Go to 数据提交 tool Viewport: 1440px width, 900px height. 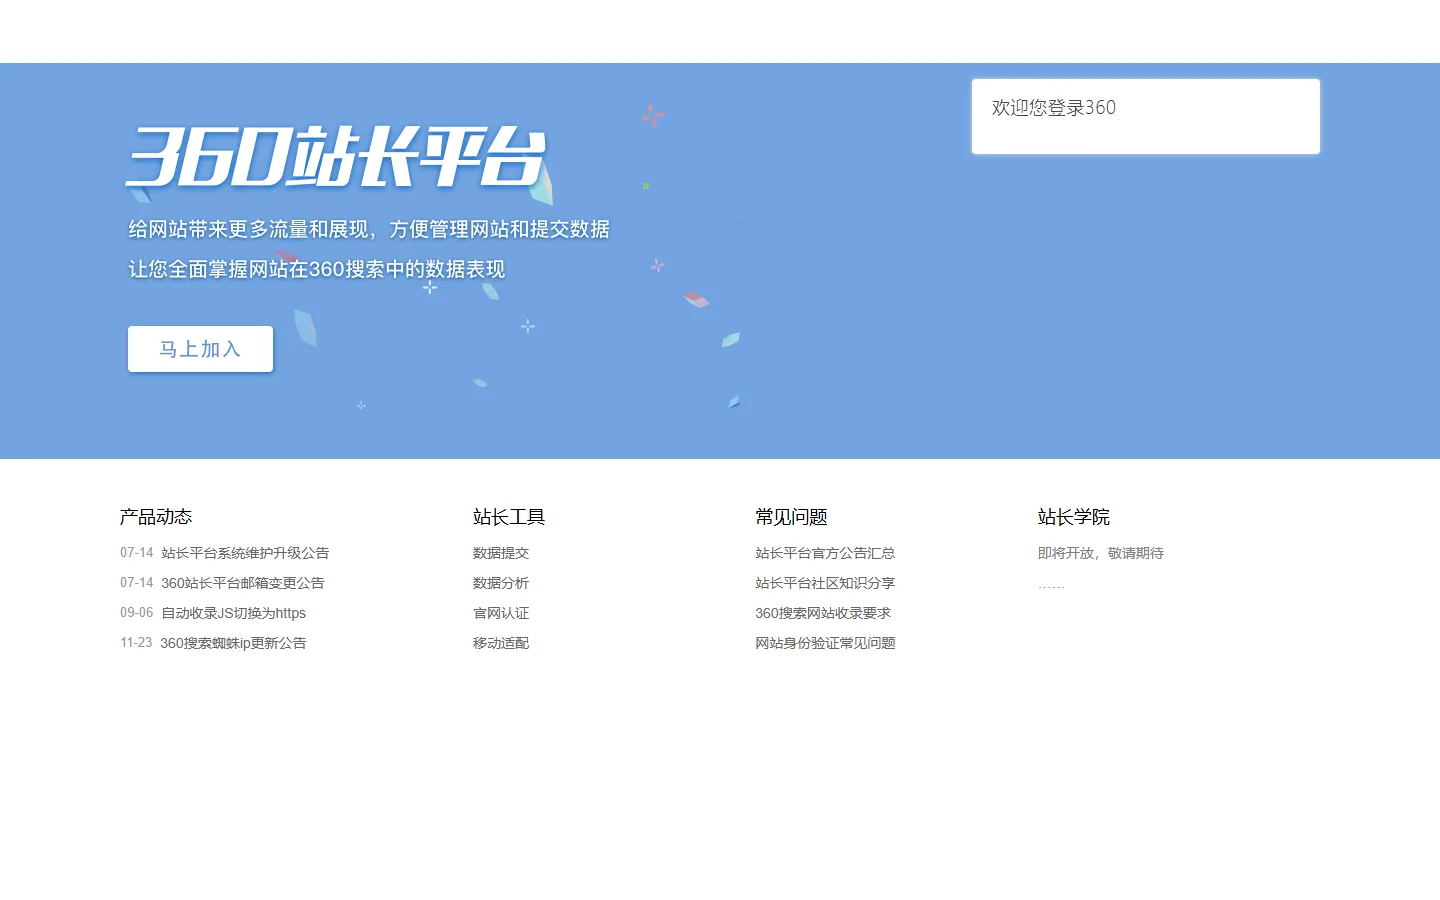click(501, 553)
